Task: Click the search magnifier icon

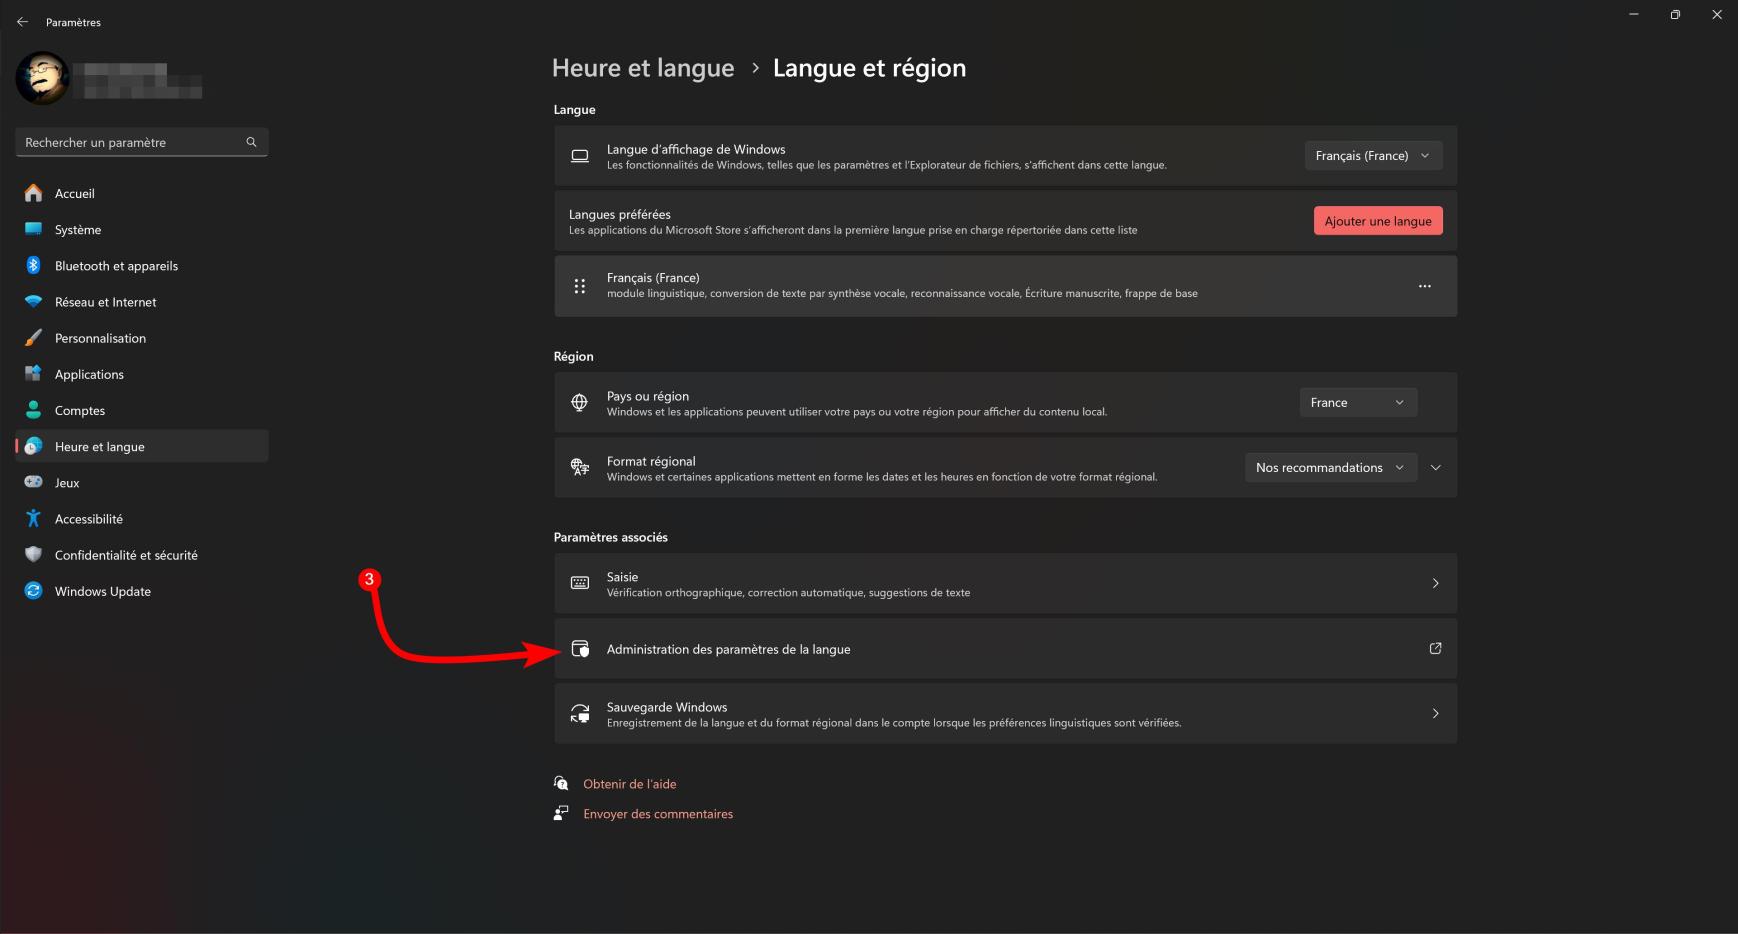Action: pyautogui.click(x=251, y=142)
